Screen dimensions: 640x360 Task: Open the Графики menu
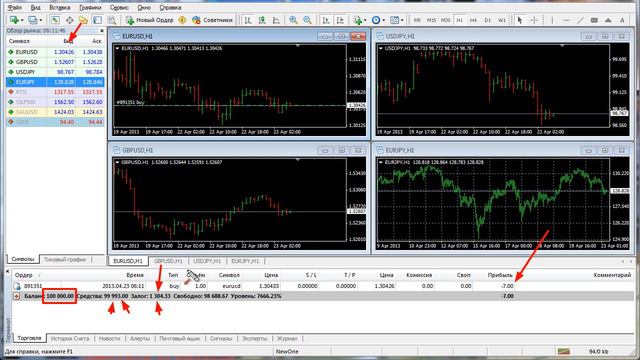pyautogui.click(x=90, y=7)
